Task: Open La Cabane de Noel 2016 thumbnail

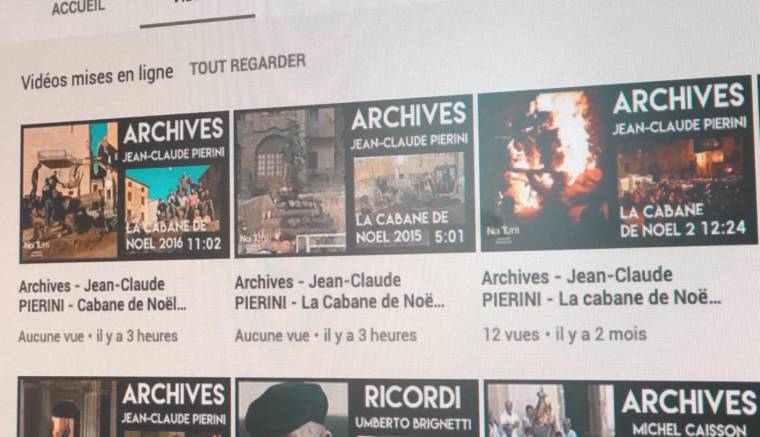Action: (125, 187)
